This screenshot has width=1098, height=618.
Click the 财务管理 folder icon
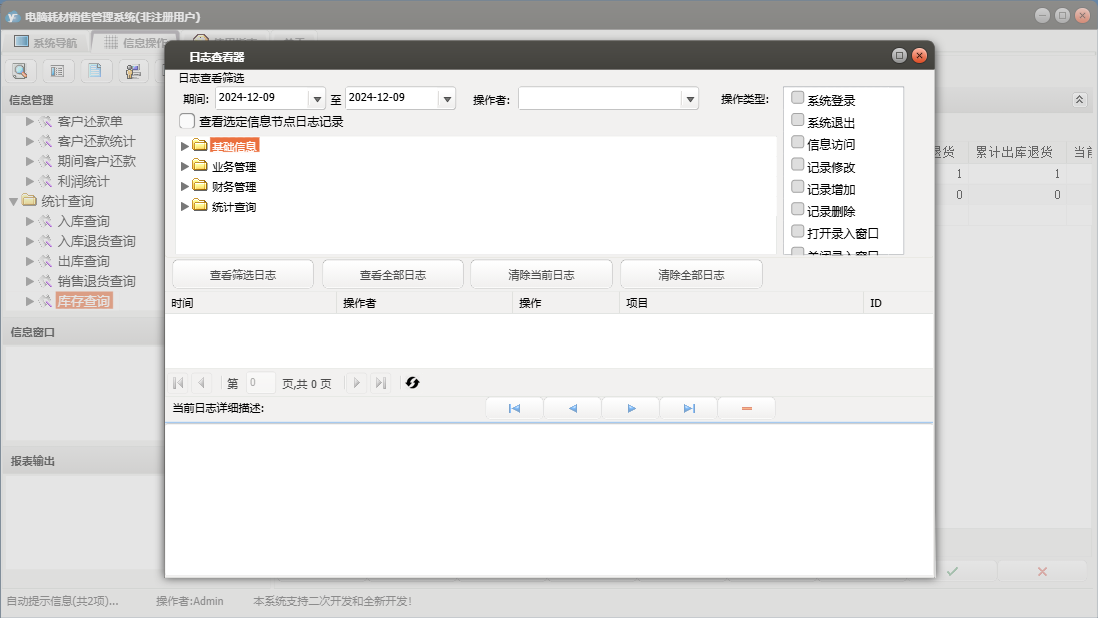(200, 186)
